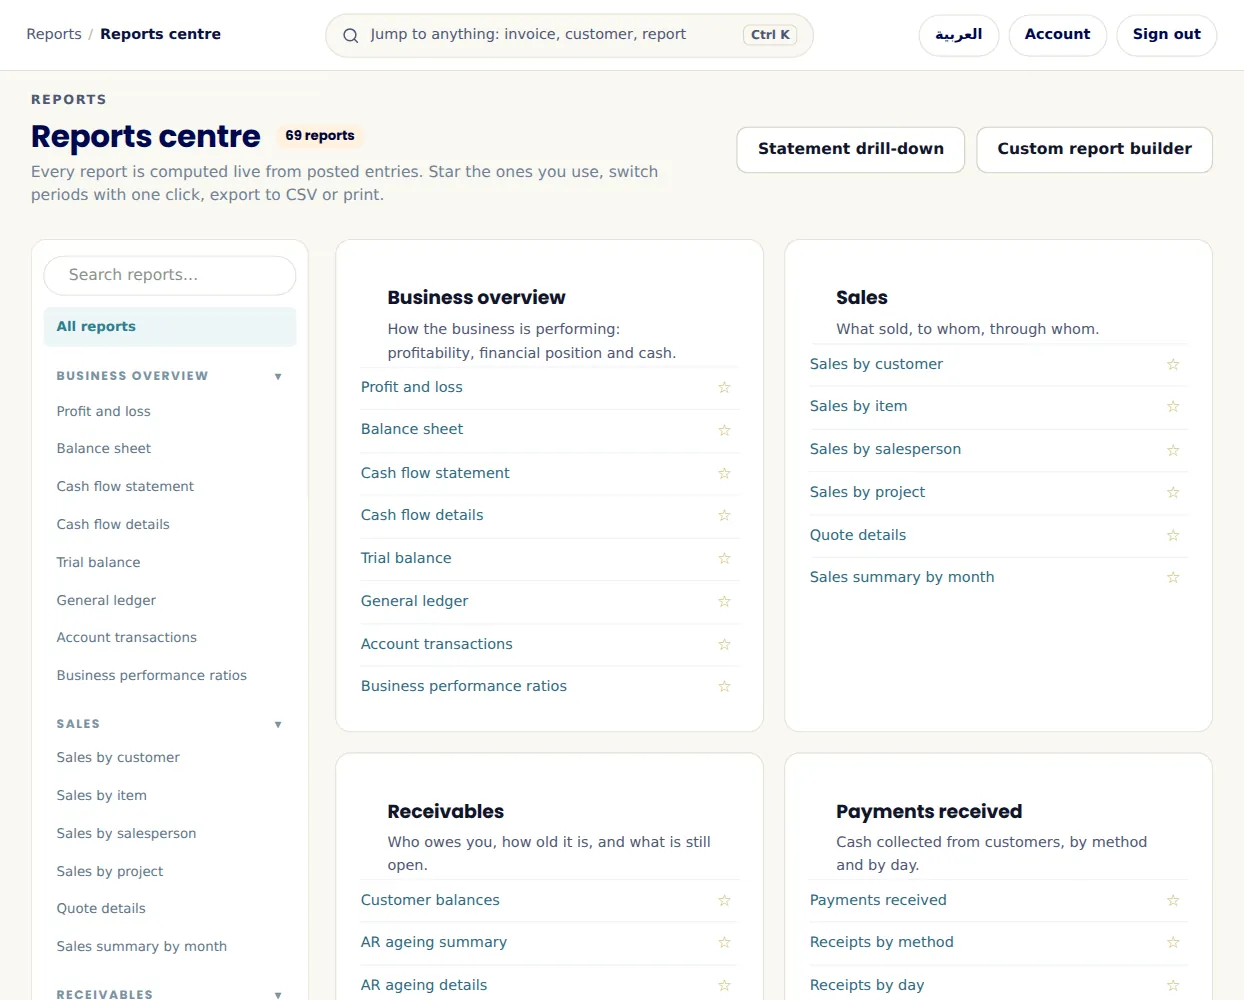Open the Statement drill-down

pyautogui.click(x=851, y=149)
